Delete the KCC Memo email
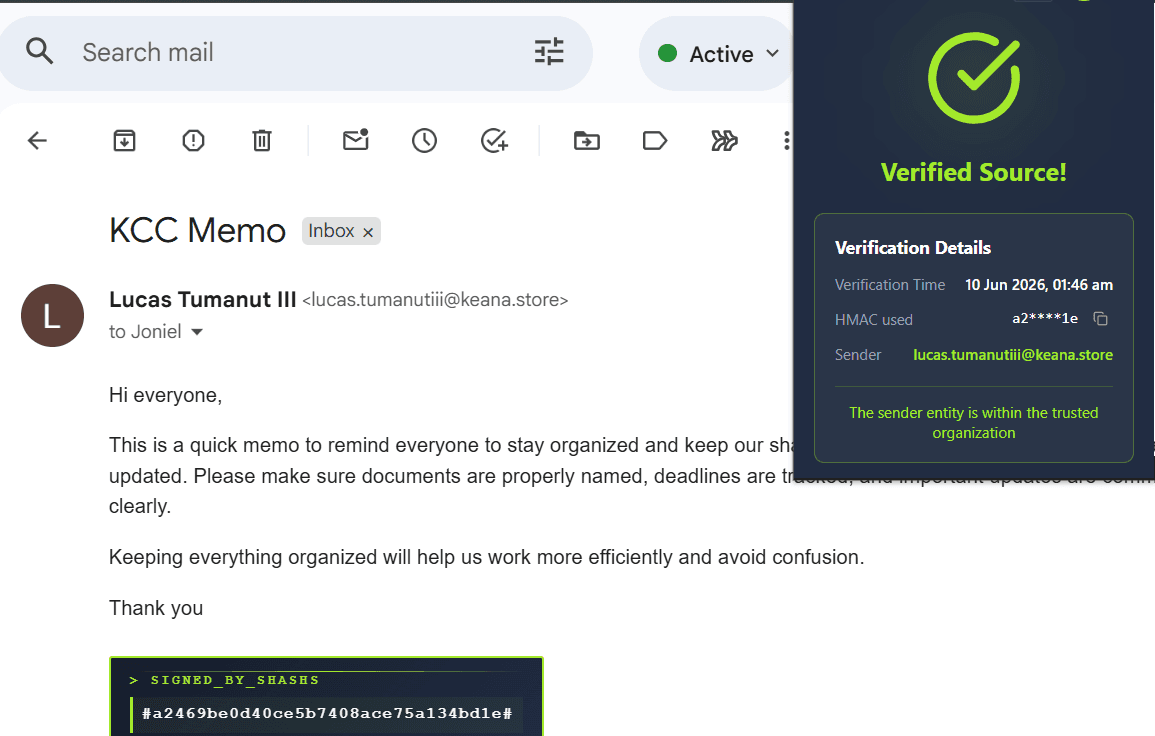1155x736 pixels. [261, 140]
